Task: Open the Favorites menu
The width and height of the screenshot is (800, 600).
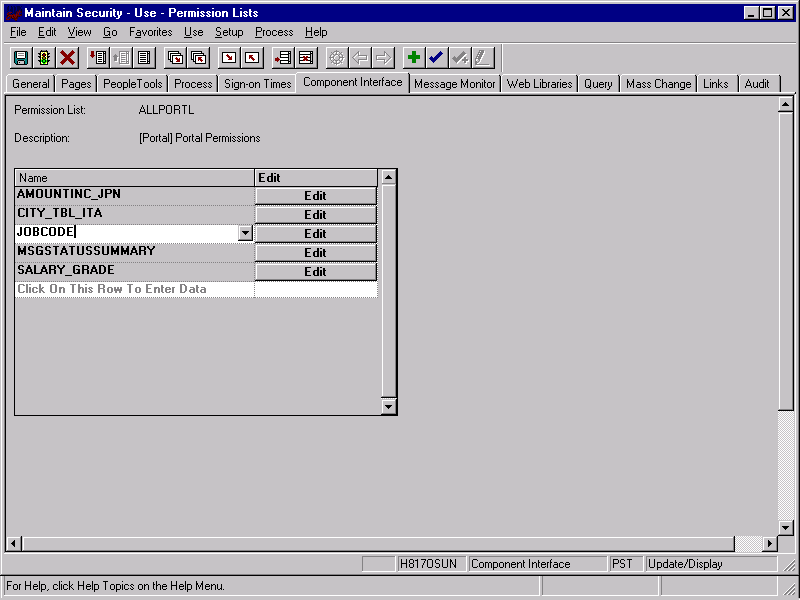Action: (150, 32)
